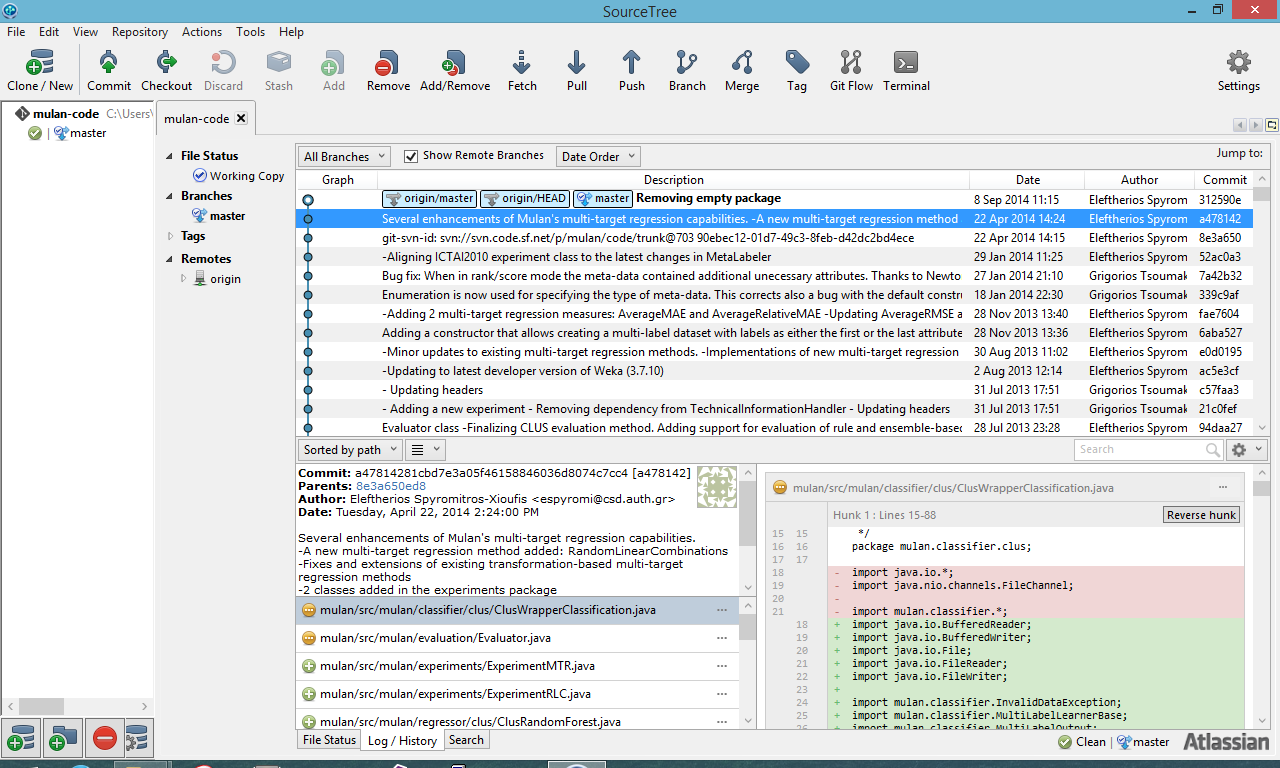The image size is (1280, 768).
Task: Click the diff search magnifier icon
Action: click(x=1213, y=450)
